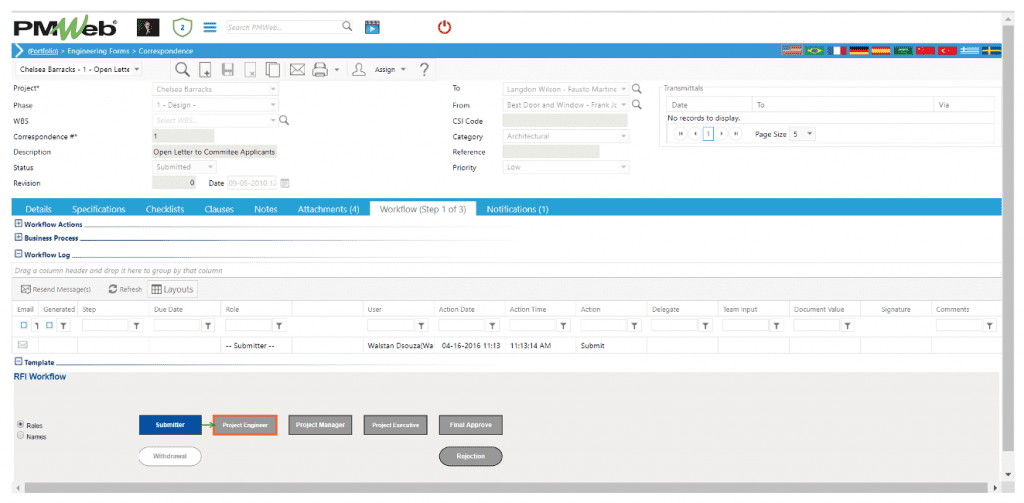Click the Refresh button
Image resolution: width=1024 pixels, height=503 pixels.
pos(125,289)
